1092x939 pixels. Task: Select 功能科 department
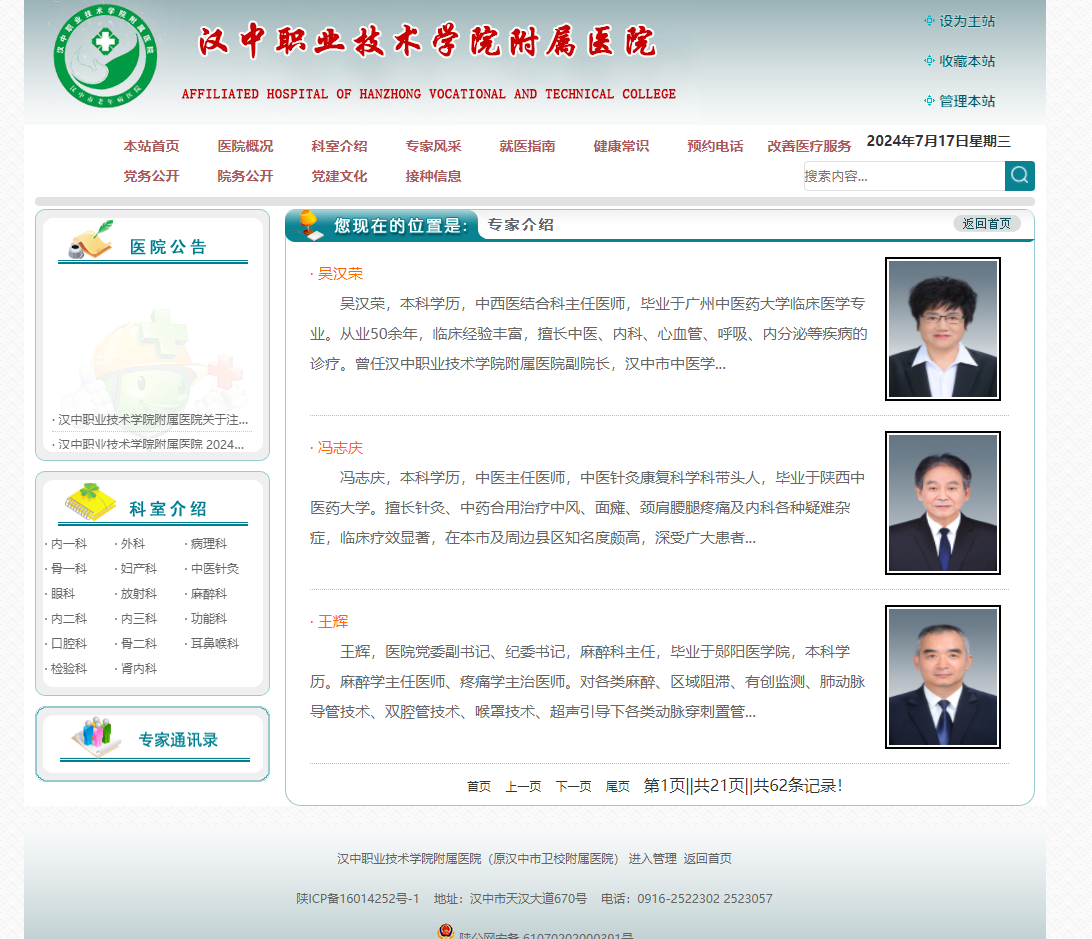209,619
